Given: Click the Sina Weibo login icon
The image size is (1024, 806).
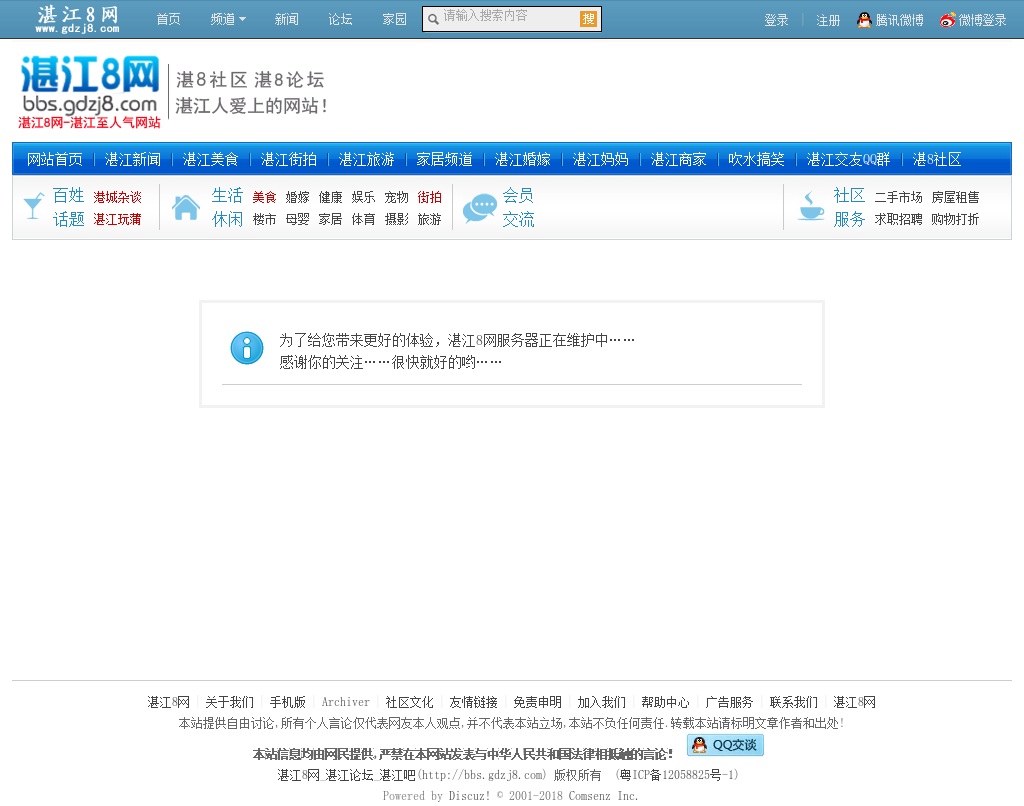Looking at the screenshot, I should 947,20.
